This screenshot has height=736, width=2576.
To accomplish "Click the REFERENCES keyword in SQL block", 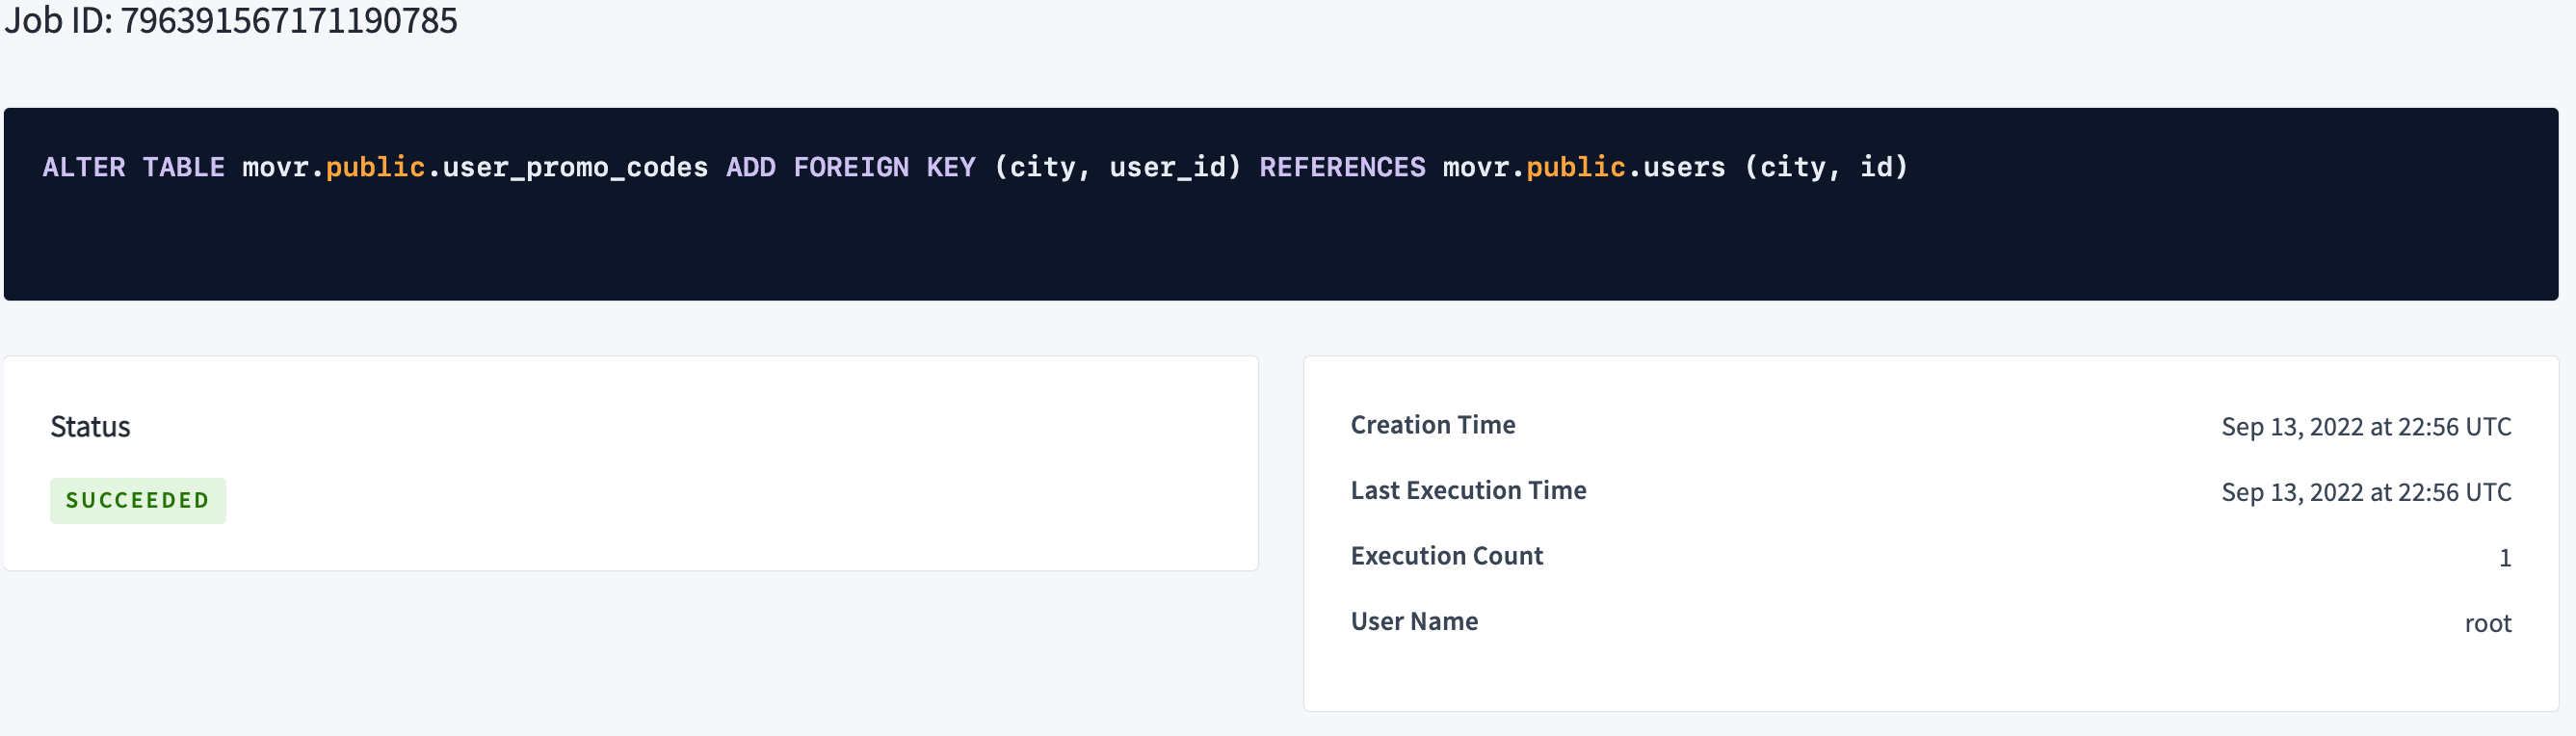I will [1341, 167].
